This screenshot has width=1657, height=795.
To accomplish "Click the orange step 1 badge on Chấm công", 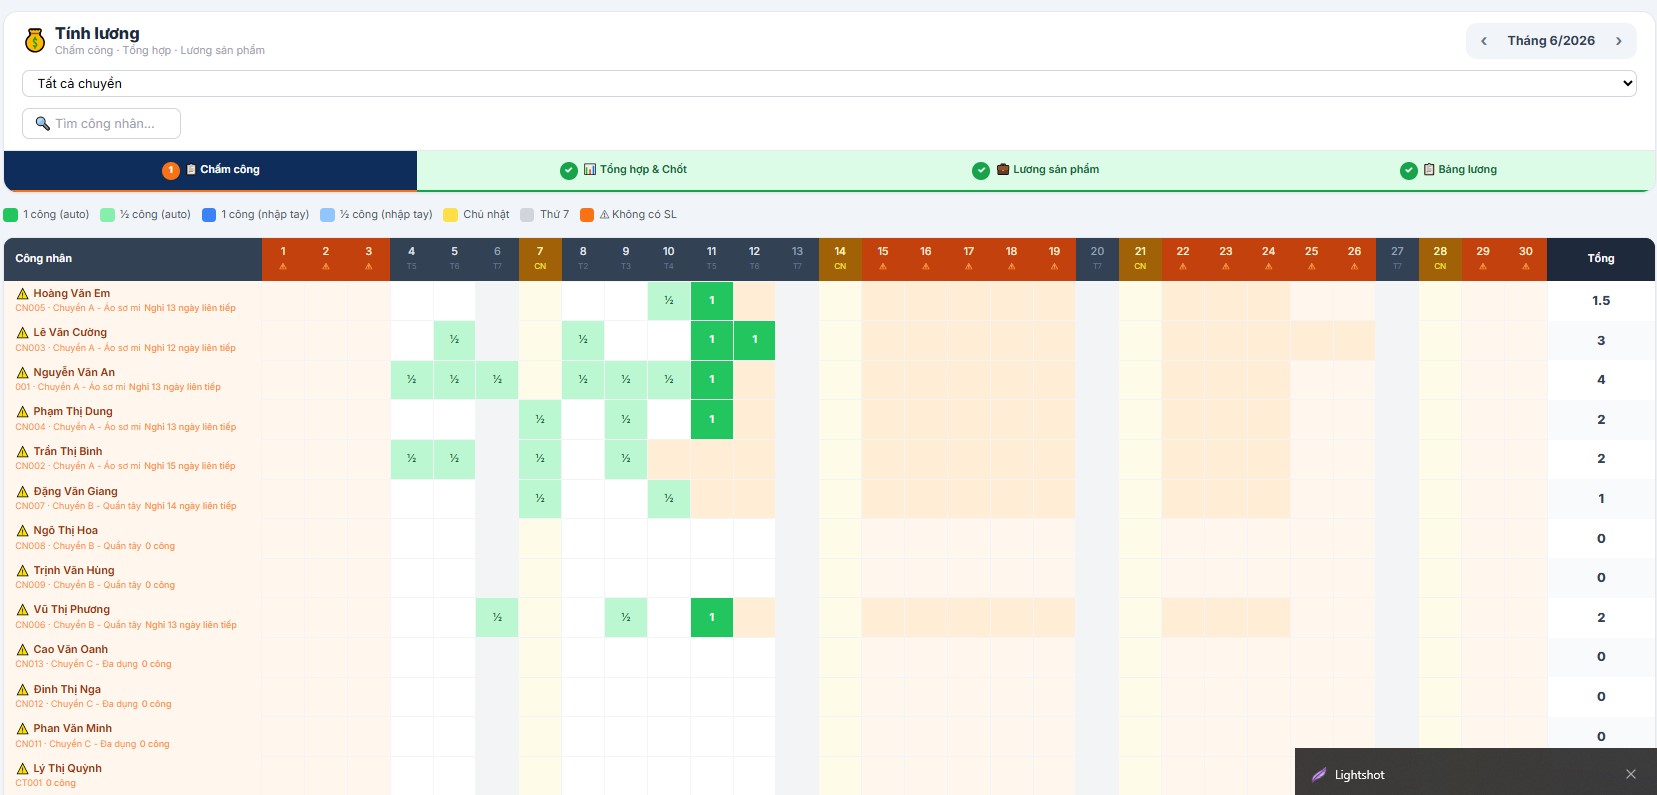I will [171, 170].
